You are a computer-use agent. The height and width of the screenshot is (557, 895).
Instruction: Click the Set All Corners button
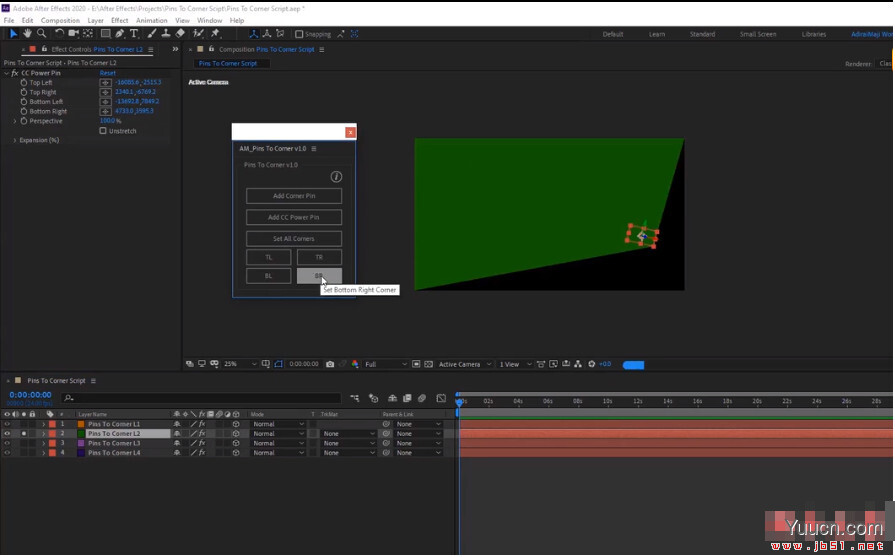pos(294,239)
